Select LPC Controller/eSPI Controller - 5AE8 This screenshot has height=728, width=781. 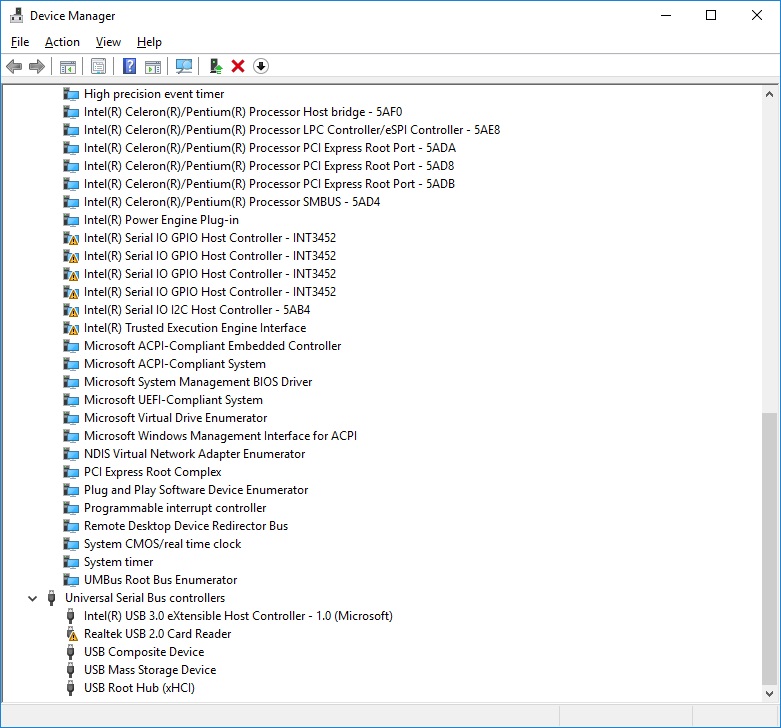tap(292, 130)
